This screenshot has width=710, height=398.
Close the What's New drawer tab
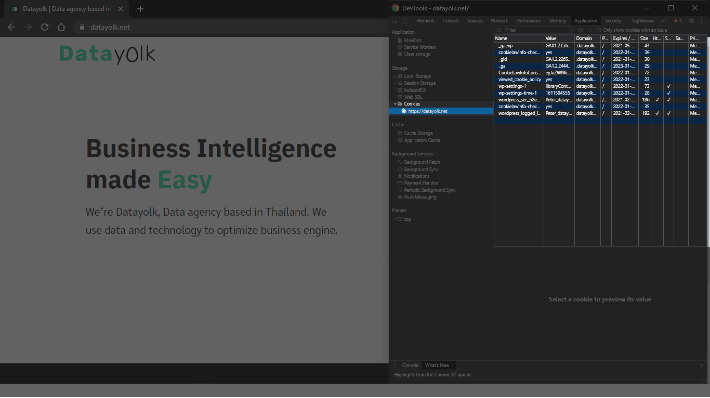click(x=452, y=365)
